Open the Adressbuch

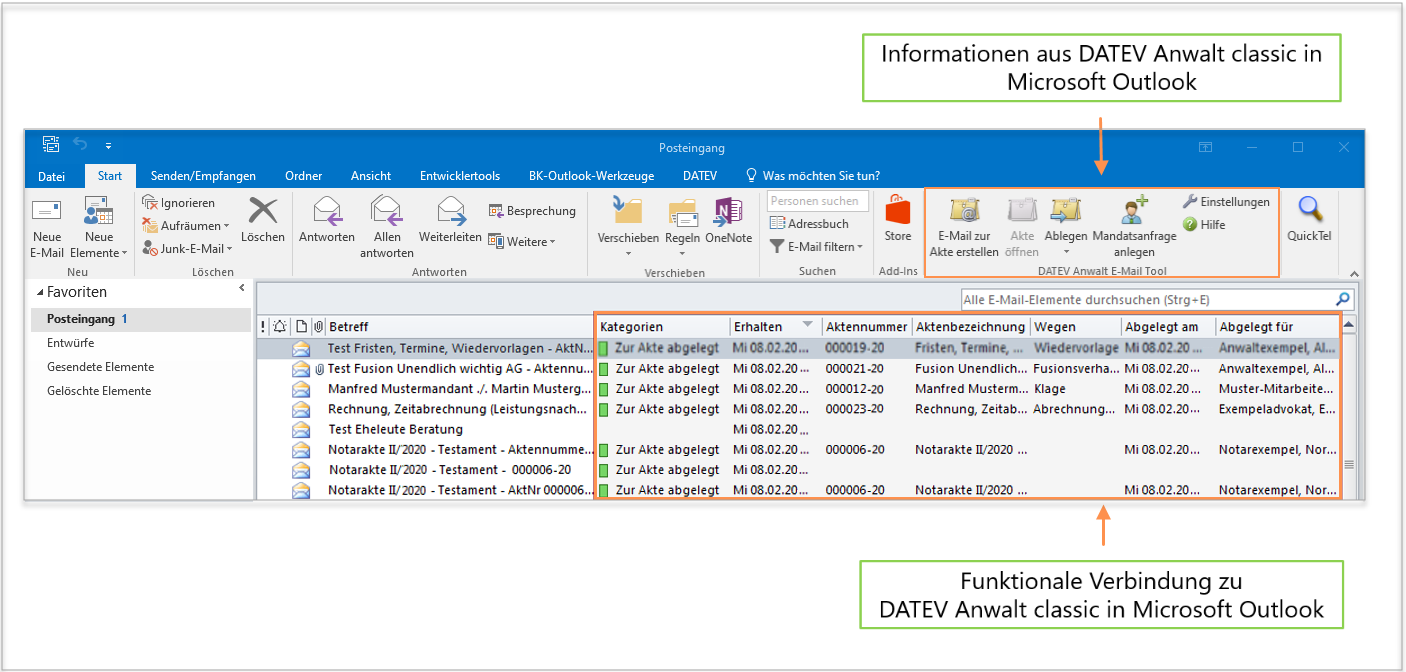pos(810,224)
